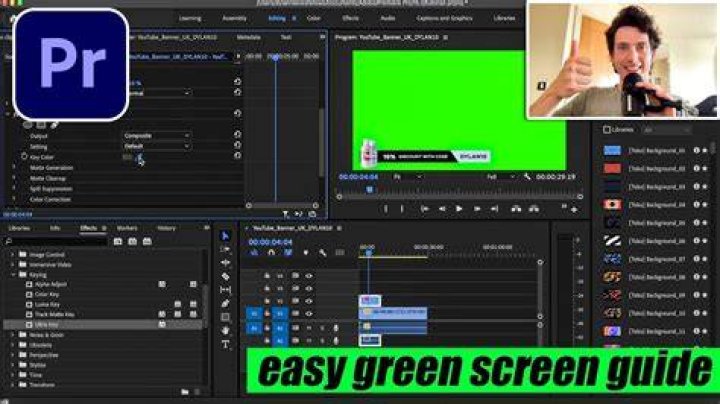Image resolution: width=720 pixels, height=404 pixels.
Task: Solo the A1 audio track
Action: [322, 328]
